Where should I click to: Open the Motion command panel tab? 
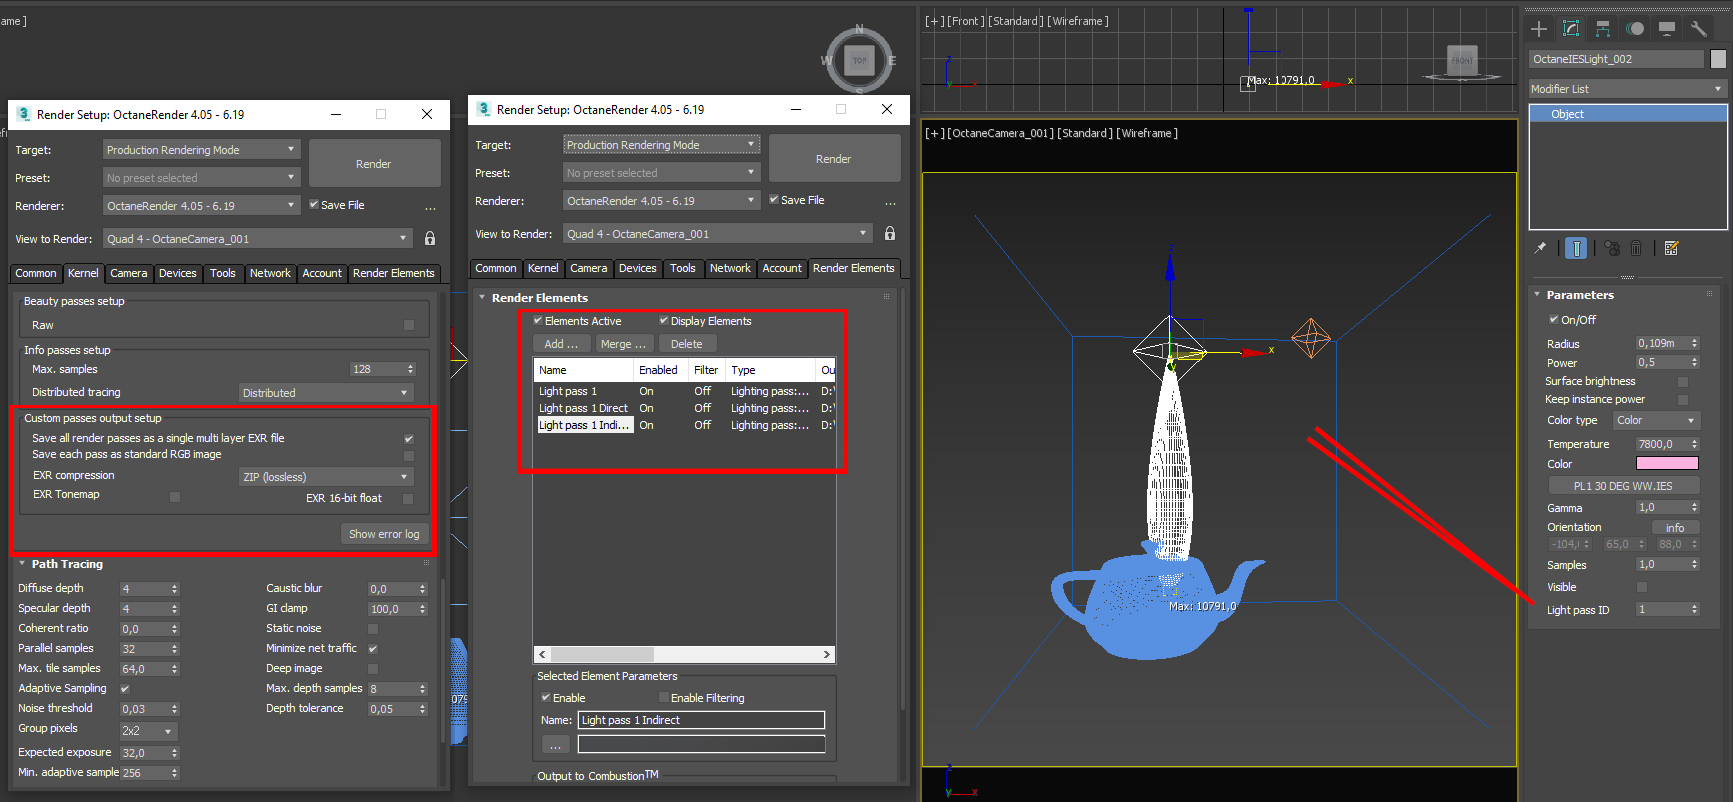click(1635, 29)
